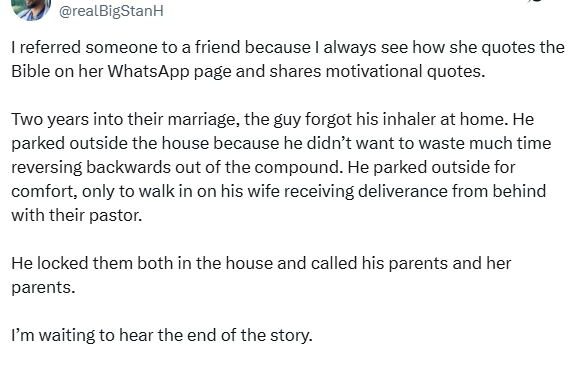
Task: Open the profile avatar of realBigStanH
Action: pos(31,9)
